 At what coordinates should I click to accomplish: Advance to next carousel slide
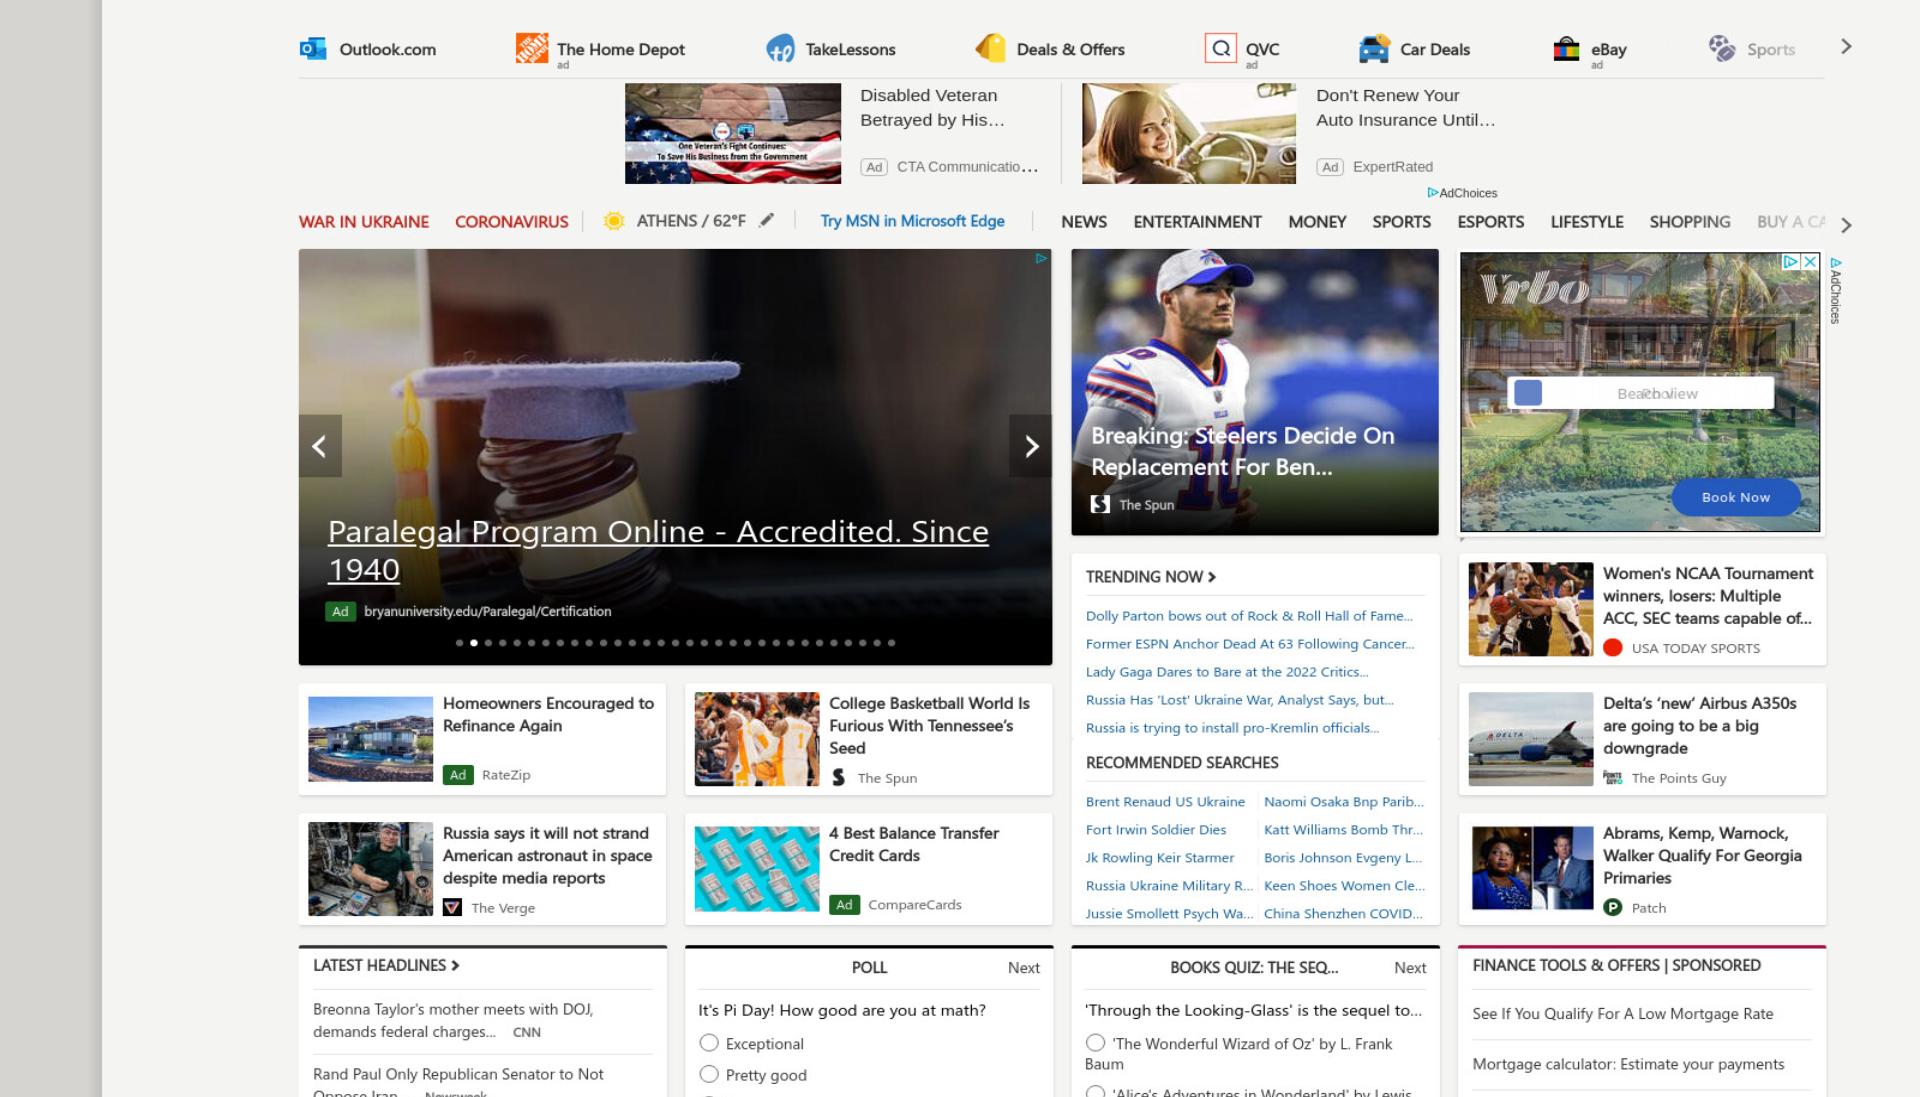pos(1031,446)
